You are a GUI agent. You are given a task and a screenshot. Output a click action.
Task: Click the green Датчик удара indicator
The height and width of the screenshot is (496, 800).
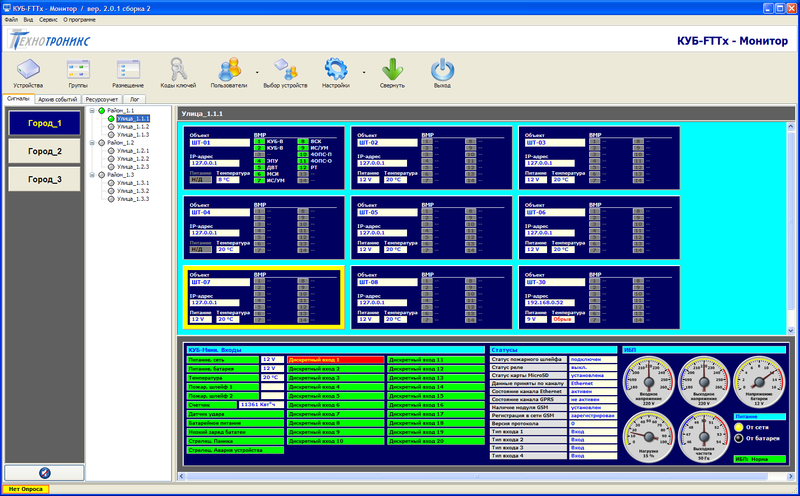point(235,414)
